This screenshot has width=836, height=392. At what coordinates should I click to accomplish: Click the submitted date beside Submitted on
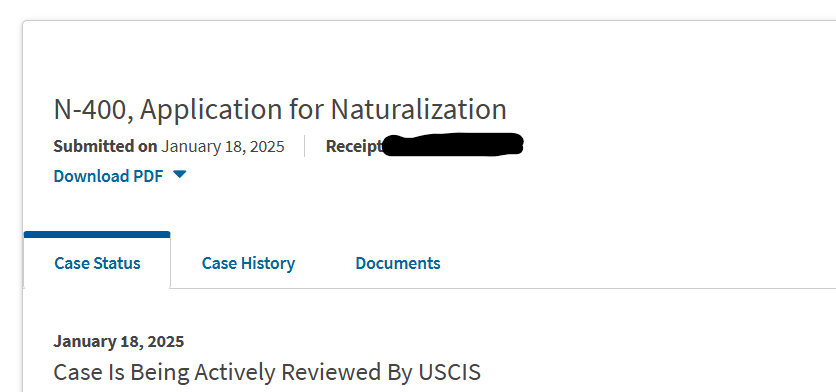pyautogui.click(x=223, y=146)
